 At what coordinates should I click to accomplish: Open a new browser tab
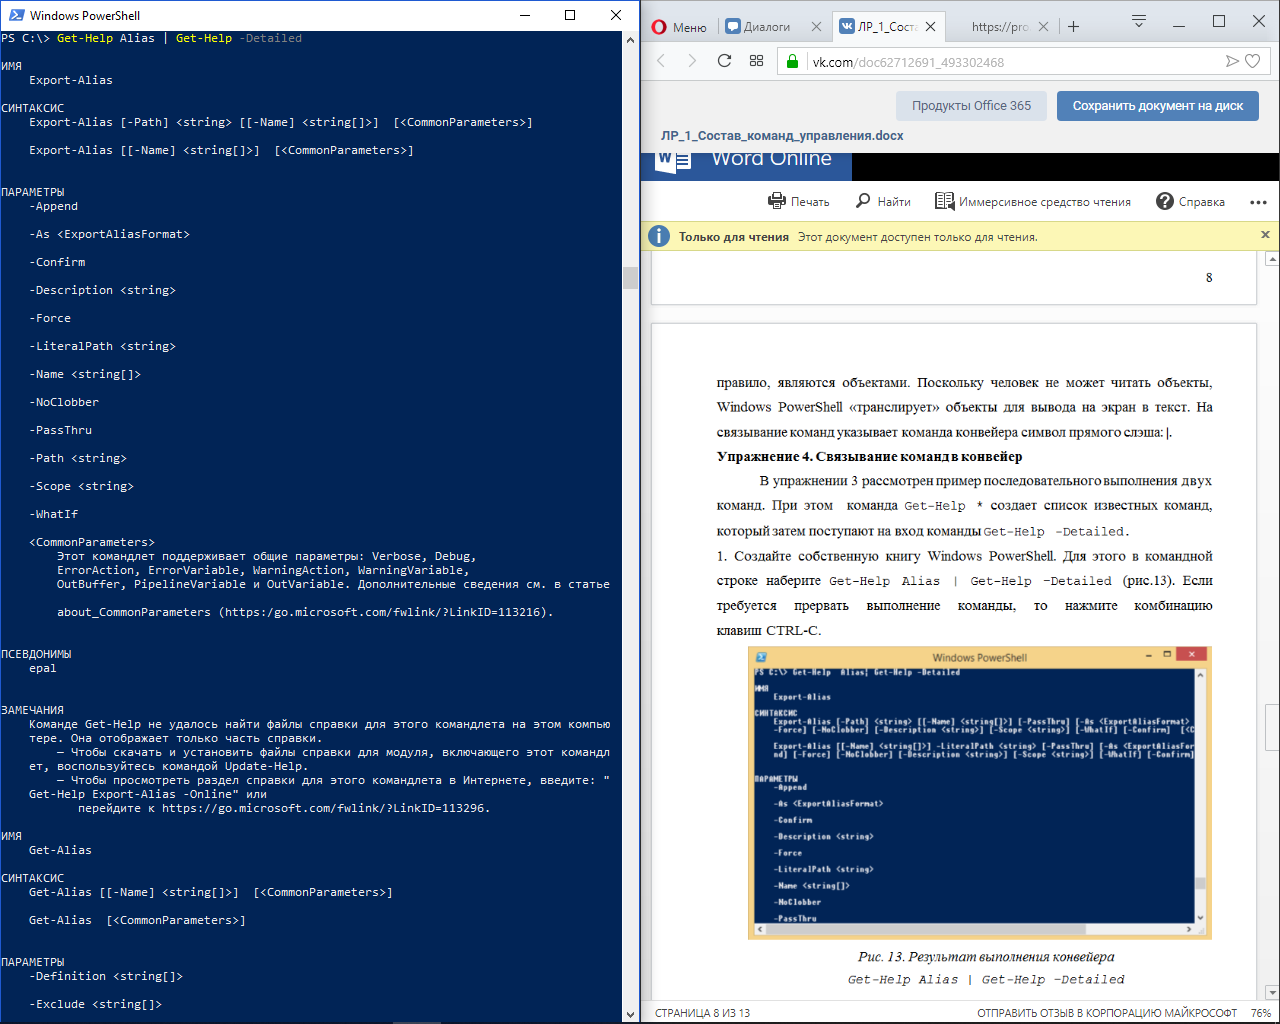(1073, 27)
